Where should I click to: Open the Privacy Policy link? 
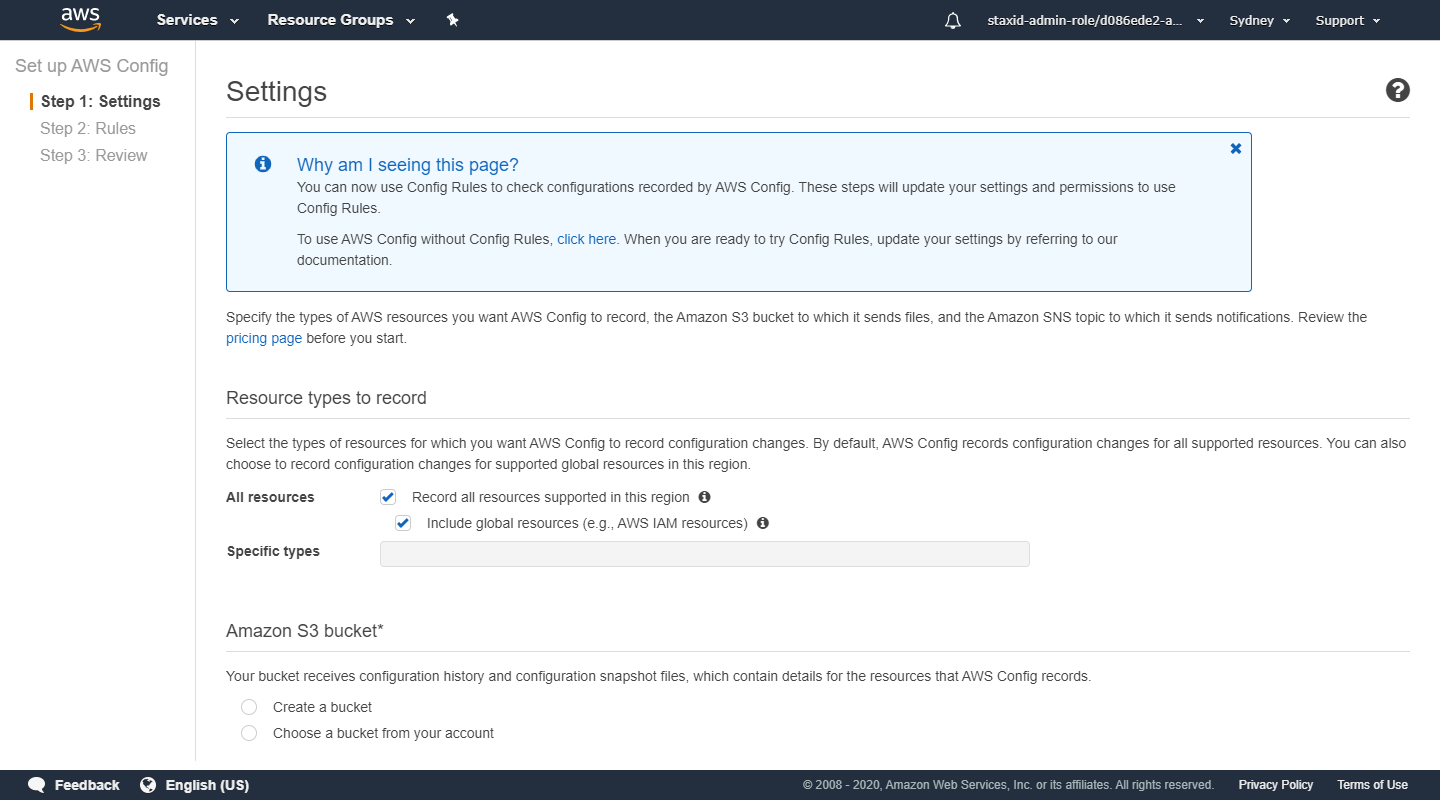1276,785
